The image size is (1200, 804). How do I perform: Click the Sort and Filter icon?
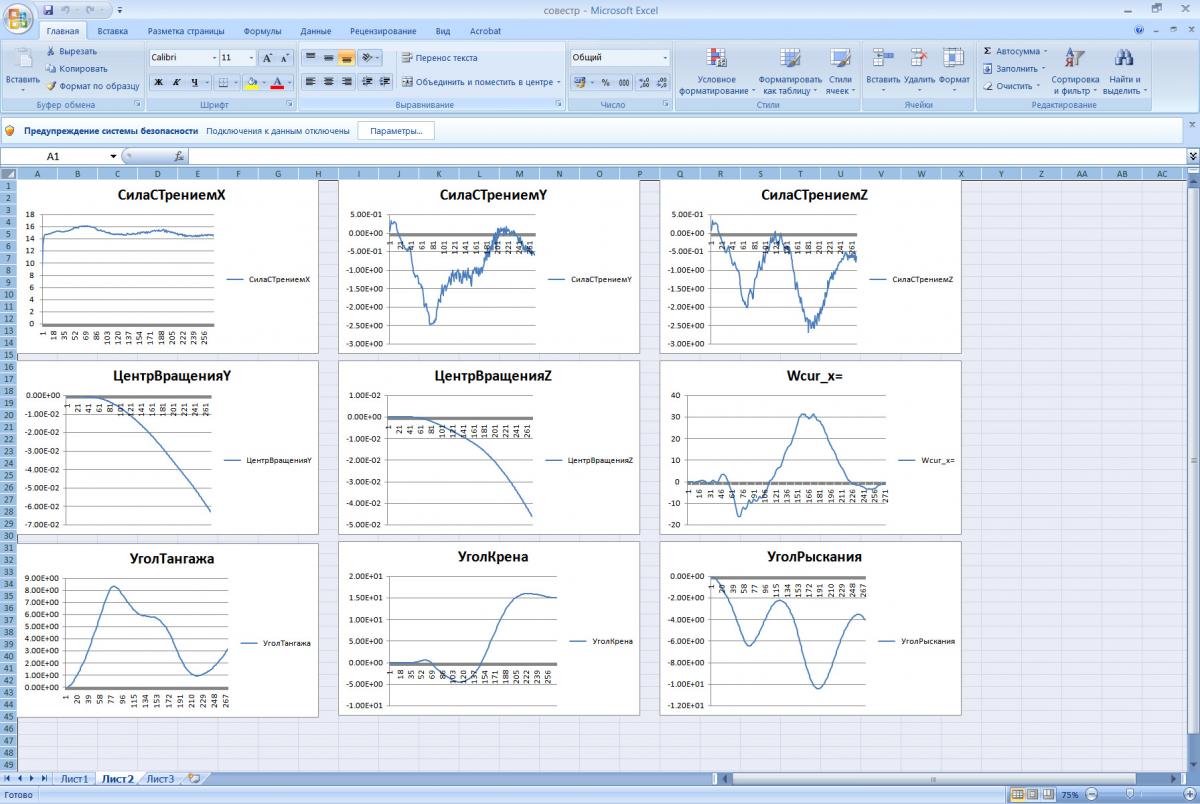click(1075, 58)
